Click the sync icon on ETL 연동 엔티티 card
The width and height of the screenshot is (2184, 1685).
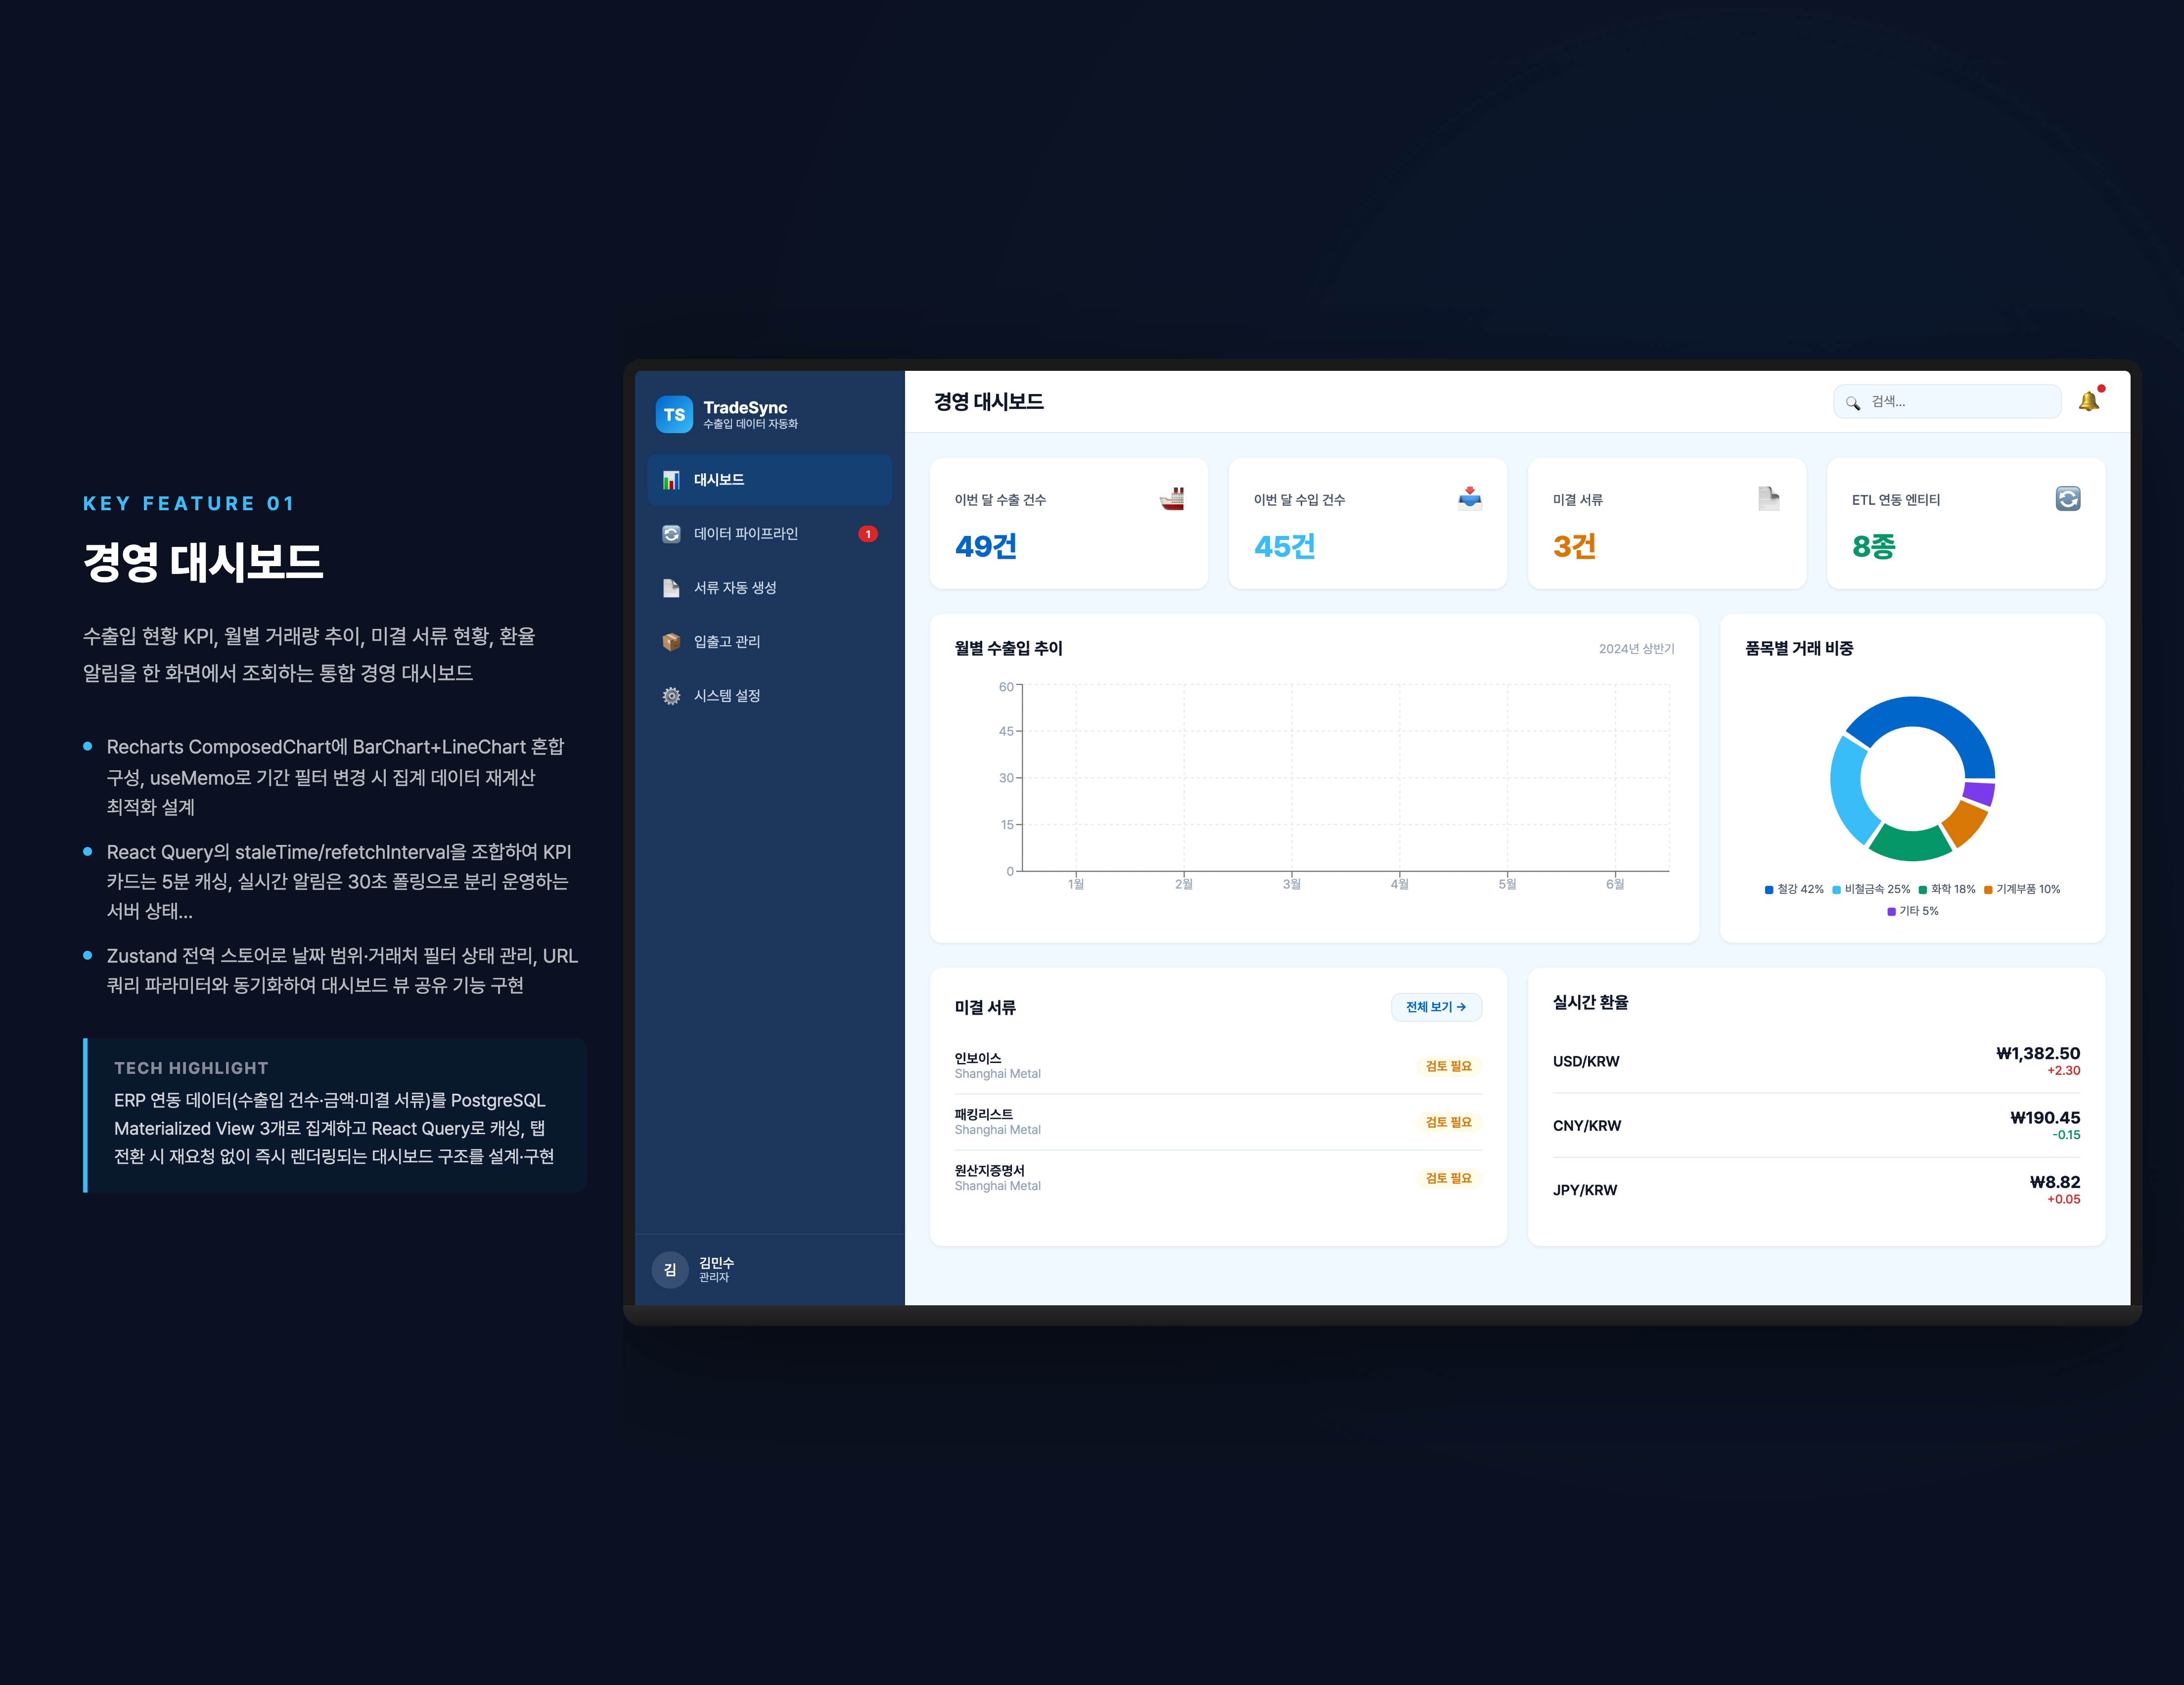tap(2067, 498)
